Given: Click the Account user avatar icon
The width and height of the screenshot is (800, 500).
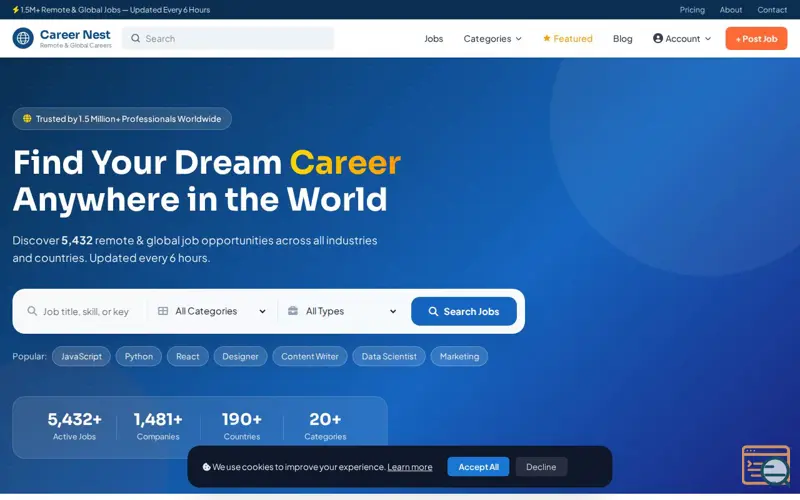Looking at the screenshot, I should click(x=658, y=38).
